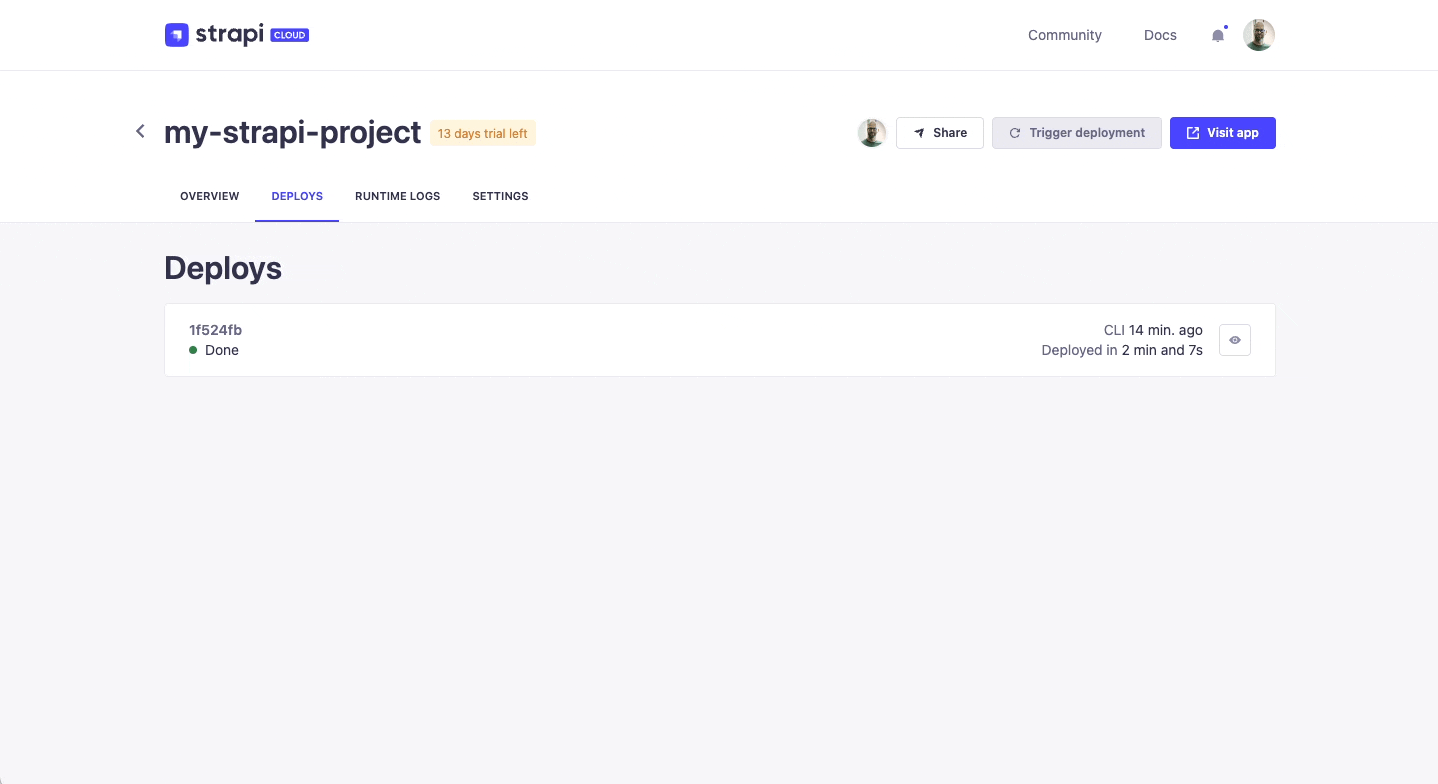This screenshot has width=1438, height=784.
Task: Open the notification bell
Action: (x=1218, y=35)
